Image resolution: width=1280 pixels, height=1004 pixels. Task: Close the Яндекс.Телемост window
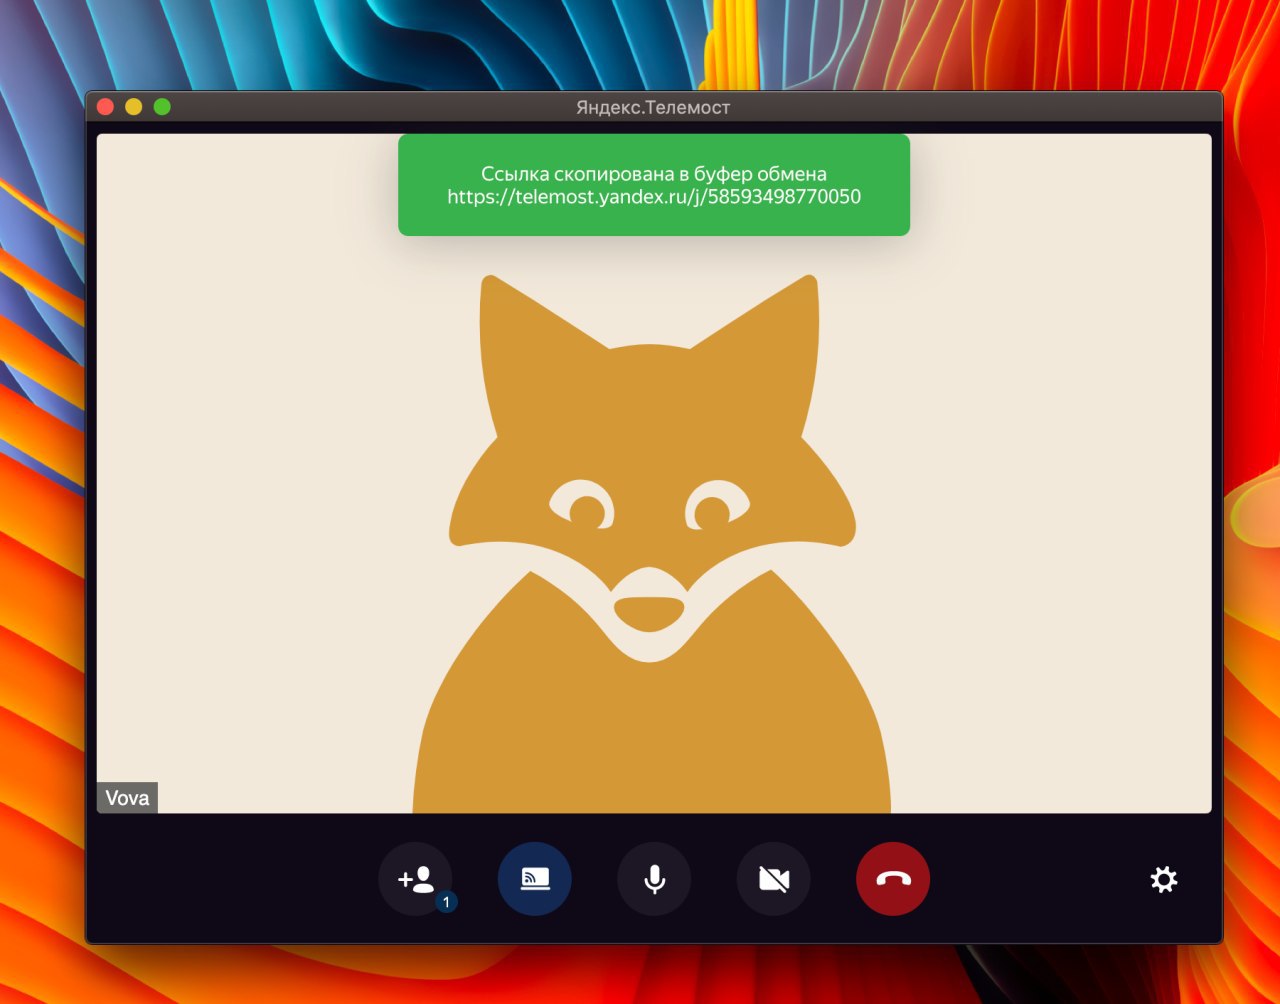click(x=105, y=107)
